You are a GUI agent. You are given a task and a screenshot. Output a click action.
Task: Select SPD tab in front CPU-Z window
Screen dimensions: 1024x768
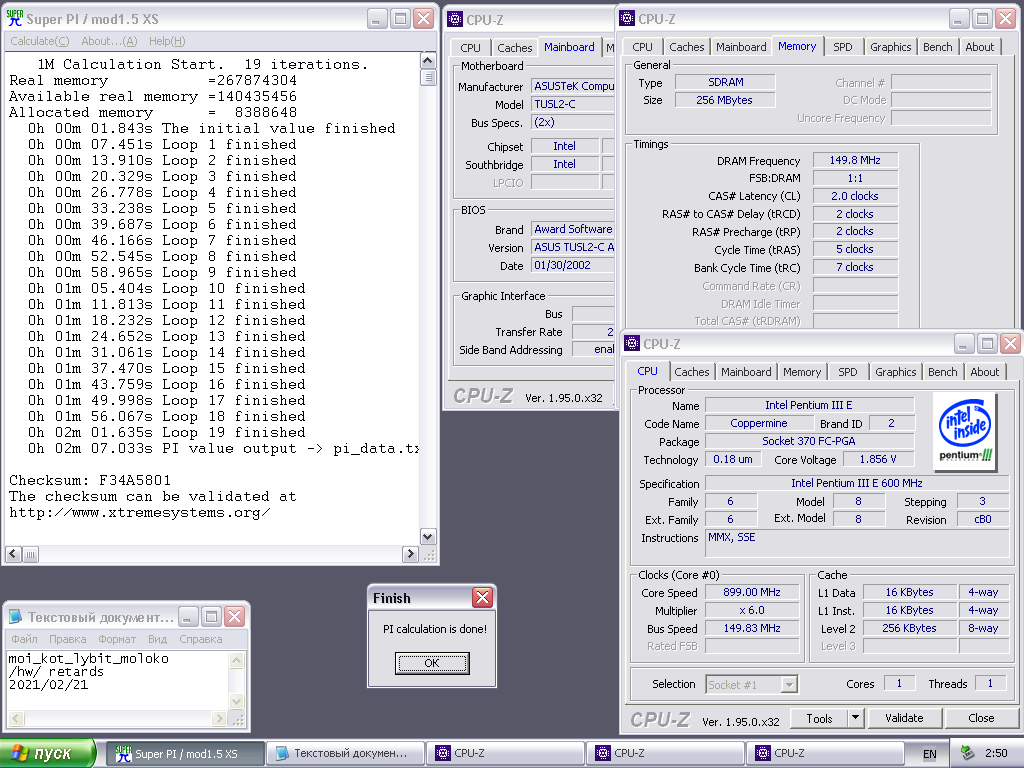pyautogui.click(x=848, y=372)
